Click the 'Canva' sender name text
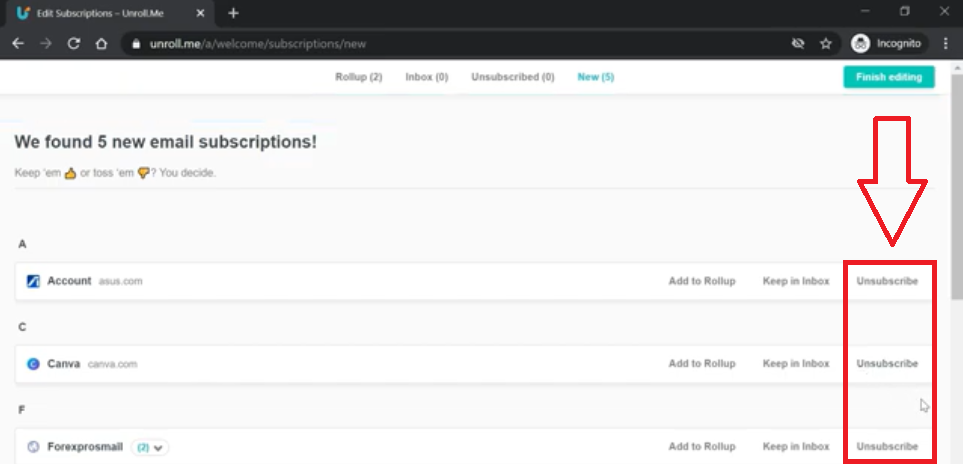This screenshot has height=464, width=963. click(64, 364)
